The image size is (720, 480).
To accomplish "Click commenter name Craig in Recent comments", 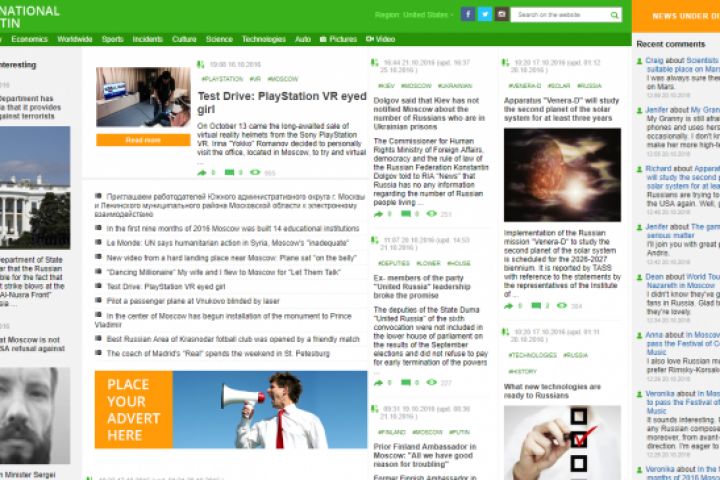I will point(654,60).
